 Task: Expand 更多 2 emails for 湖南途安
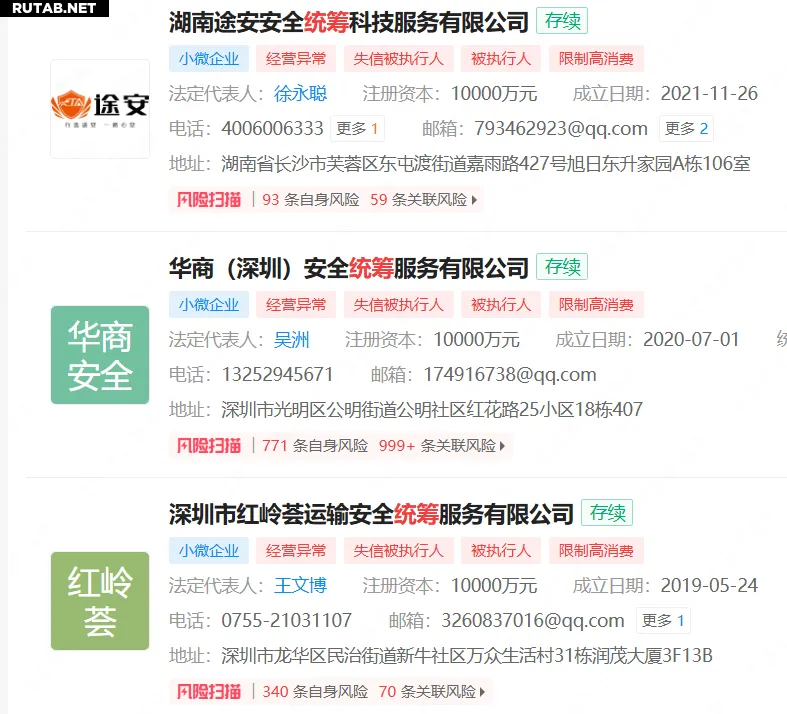686,128
